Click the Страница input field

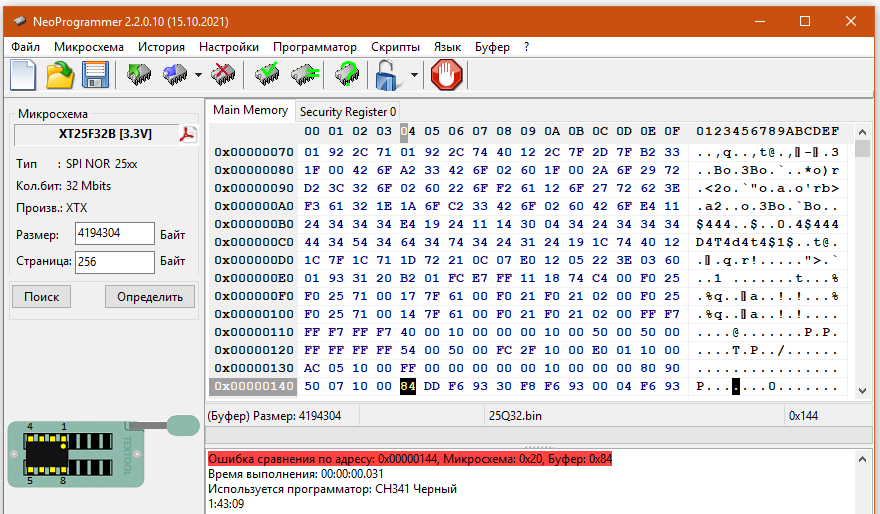pyautogui.click(x=114, y=262)
